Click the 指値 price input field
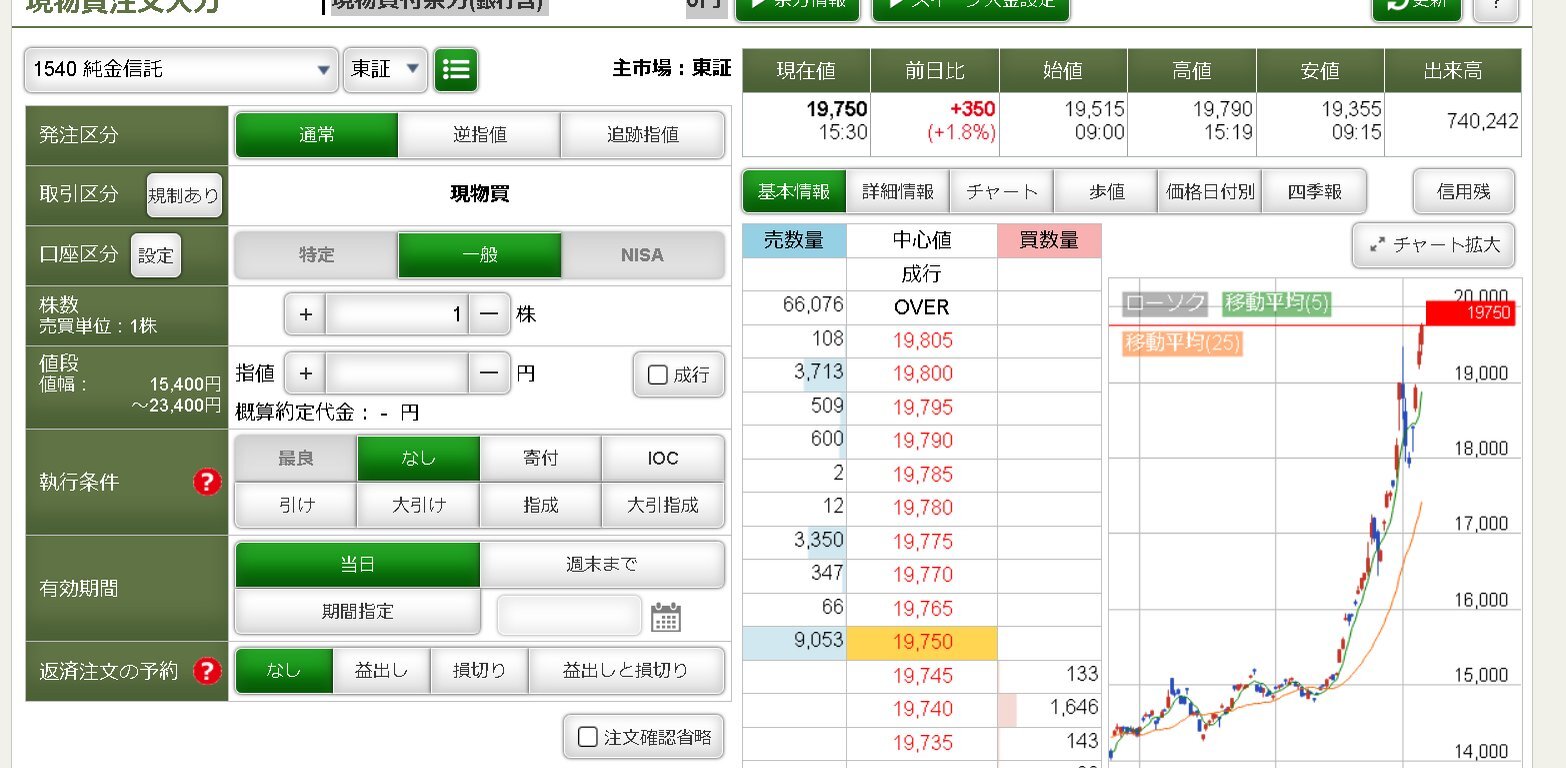This screenshot has width=1566, height=768. pyautogui.click(x=397, y=374)
